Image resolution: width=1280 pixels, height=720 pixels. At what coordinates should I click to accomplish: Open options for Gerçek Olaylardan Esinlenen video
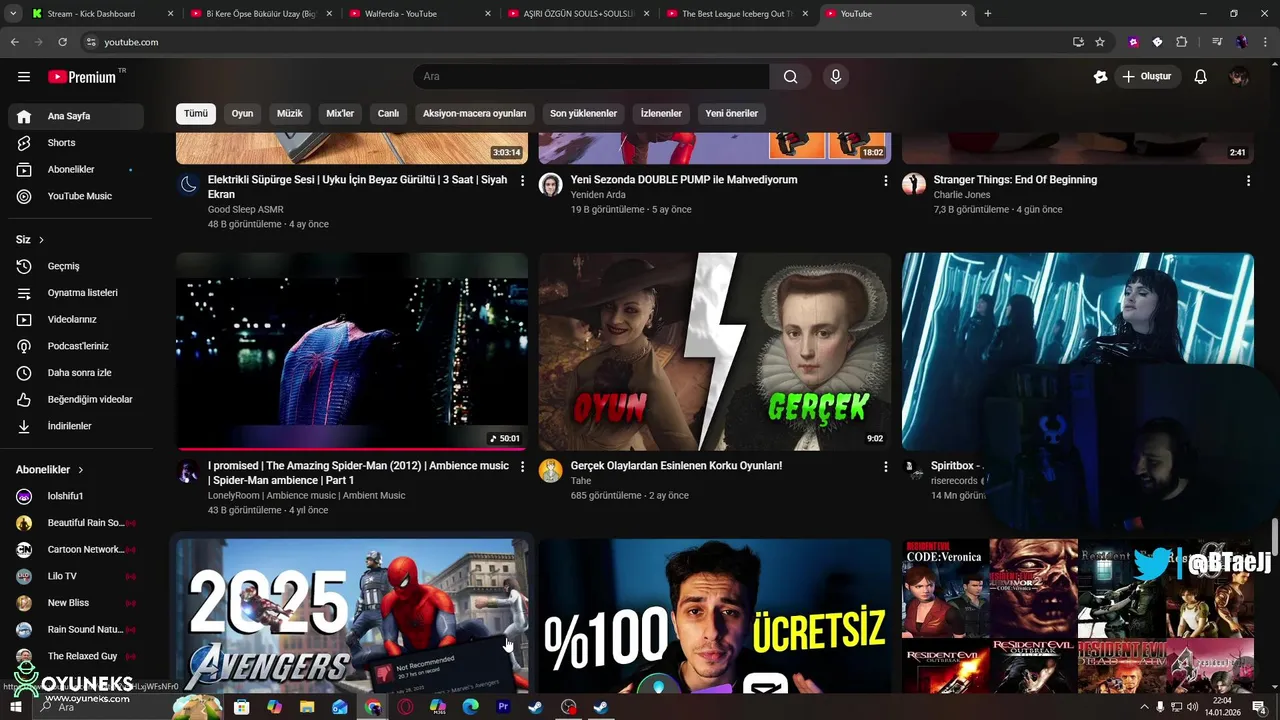point(885,467)
